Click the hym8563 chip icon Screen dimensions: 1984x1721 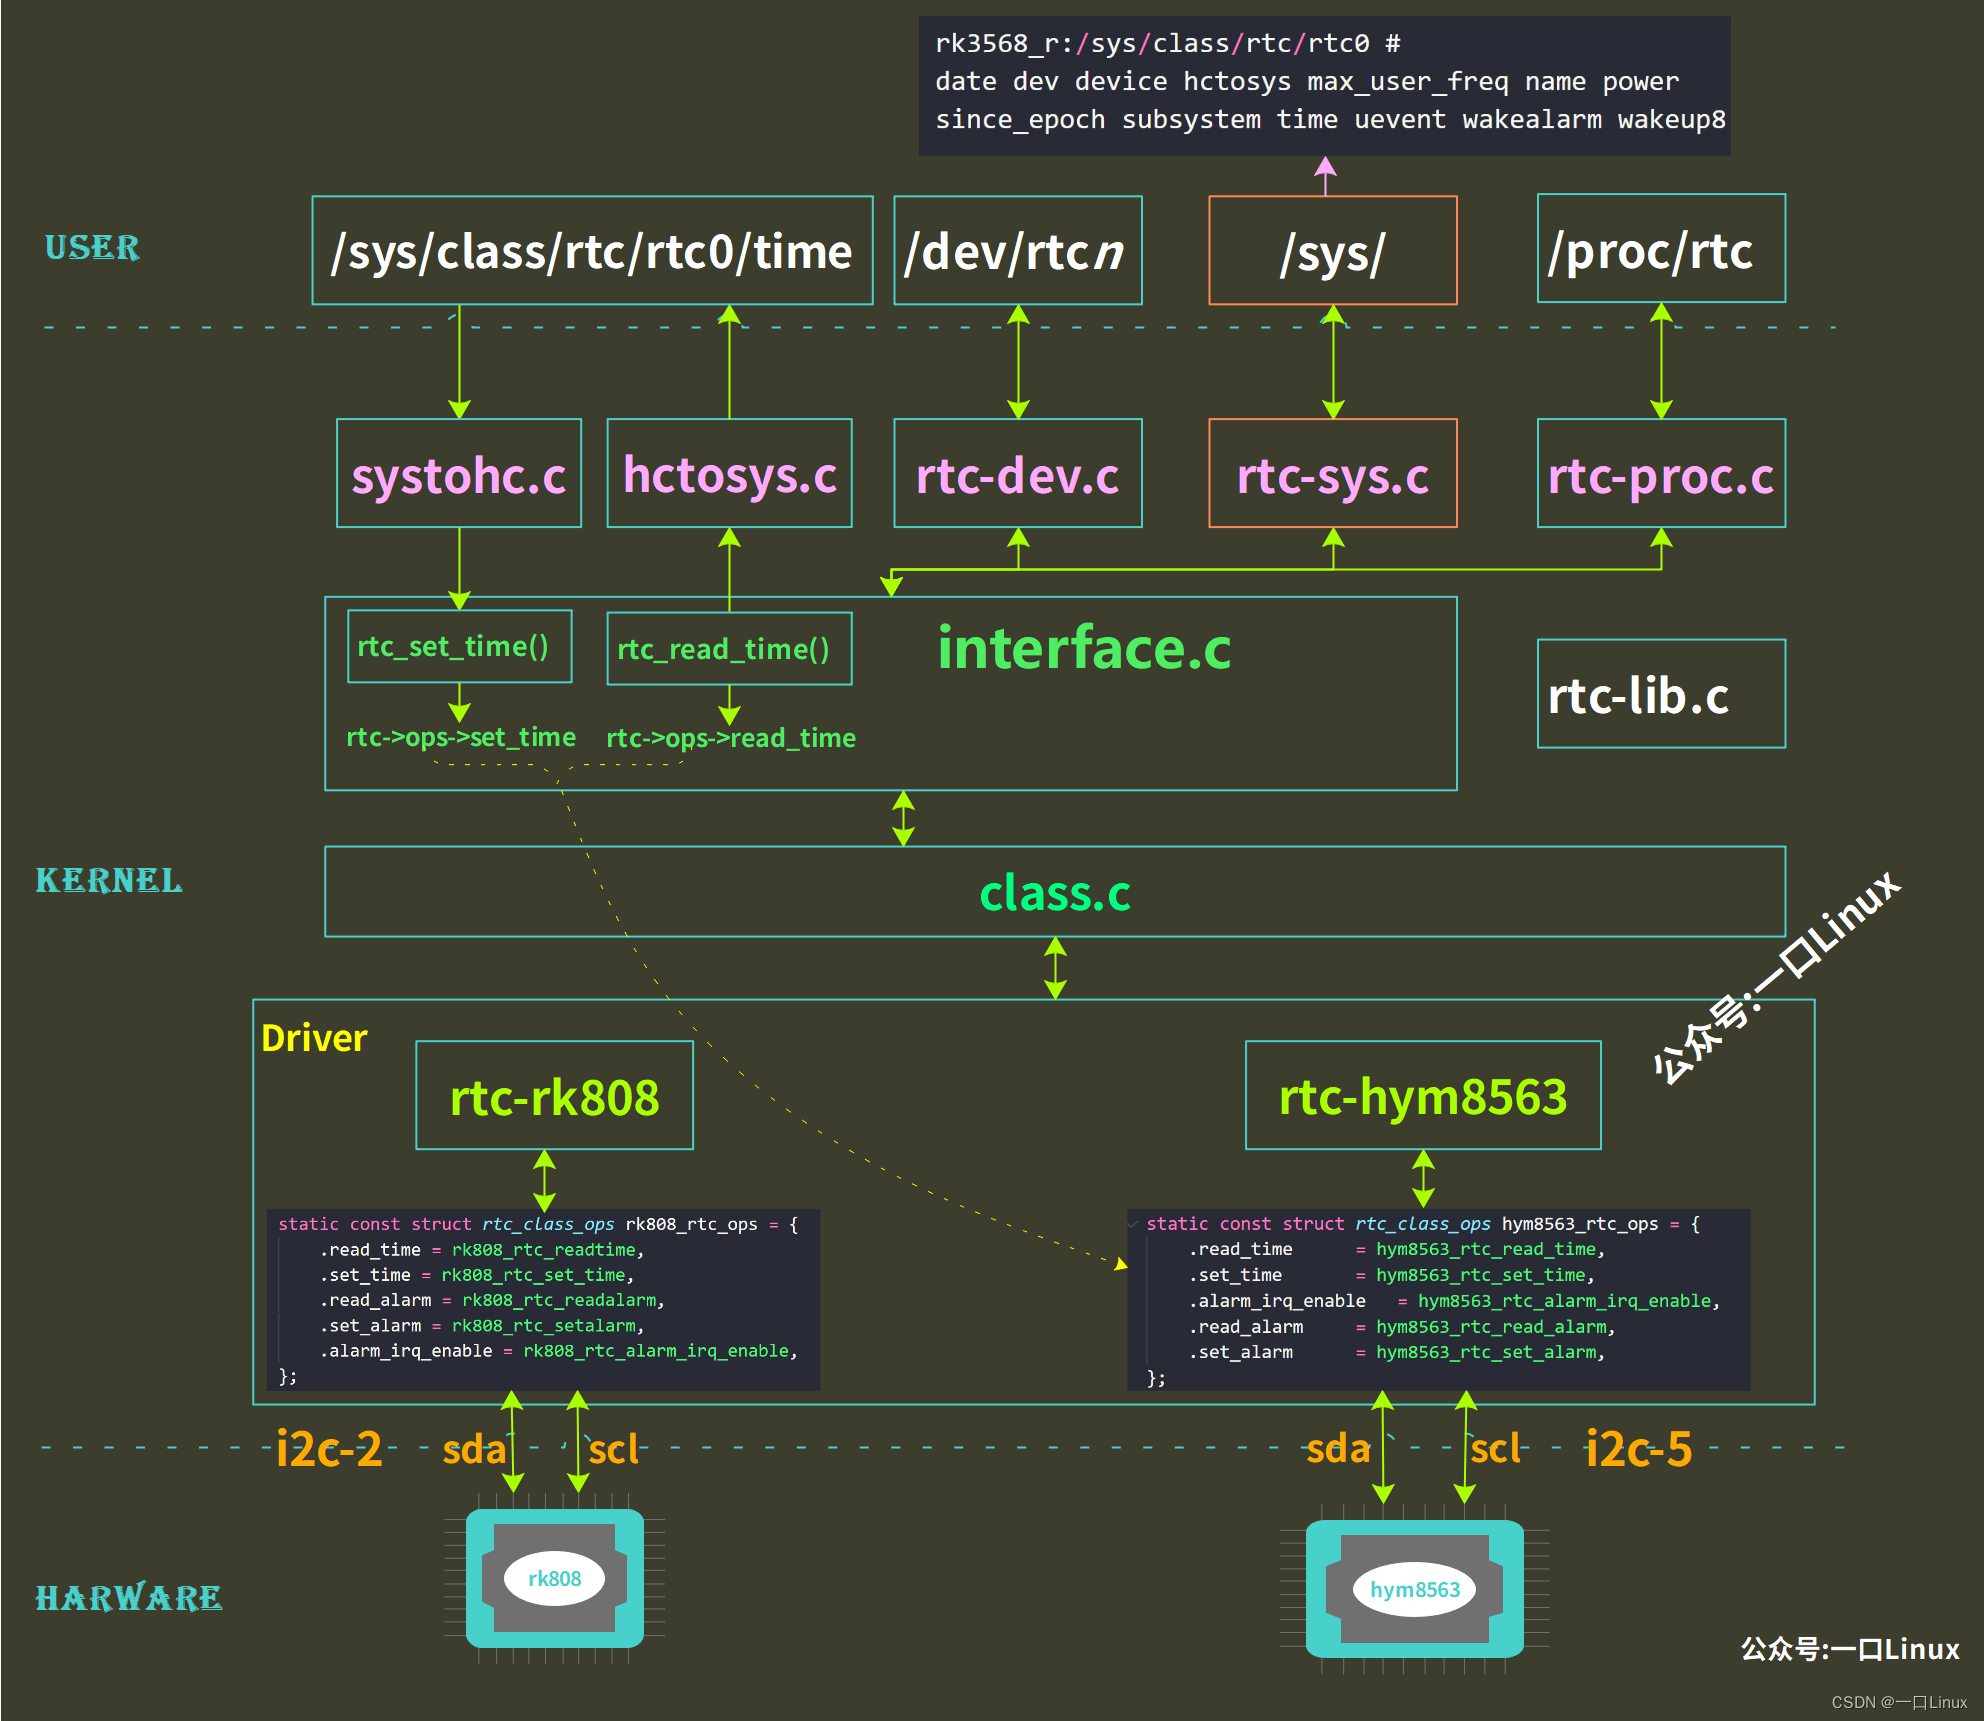click(1414, 1588)
